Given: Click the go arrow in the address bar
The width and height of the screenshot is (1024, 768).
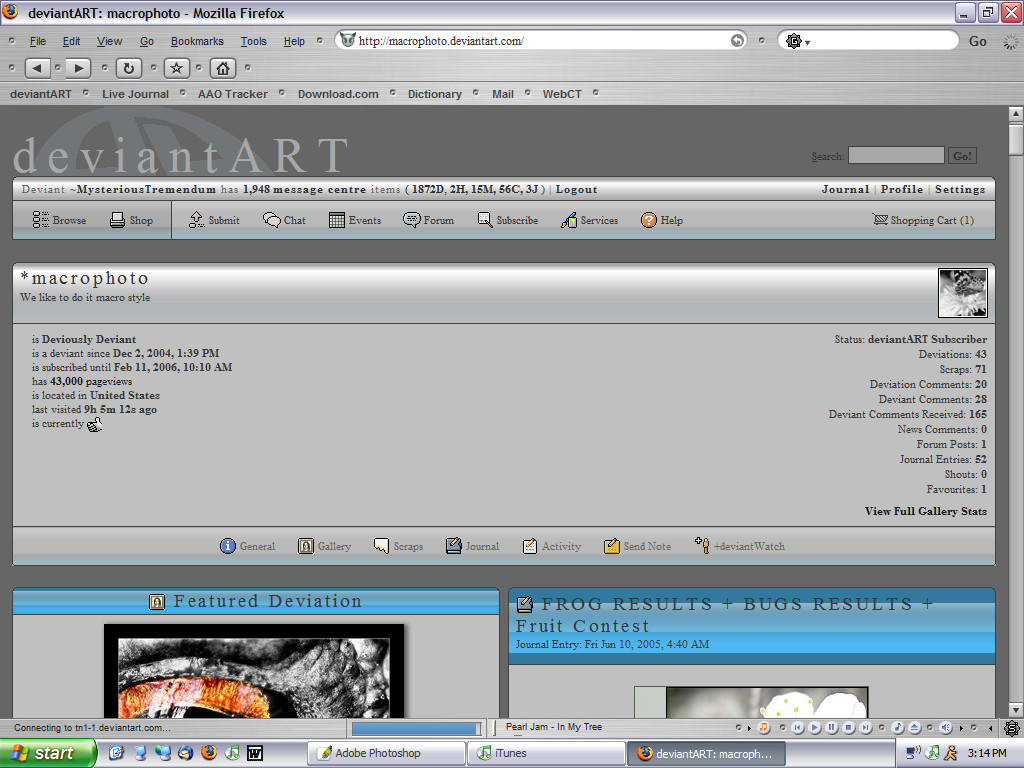Looking at the screenshot, I should point(737,40).
